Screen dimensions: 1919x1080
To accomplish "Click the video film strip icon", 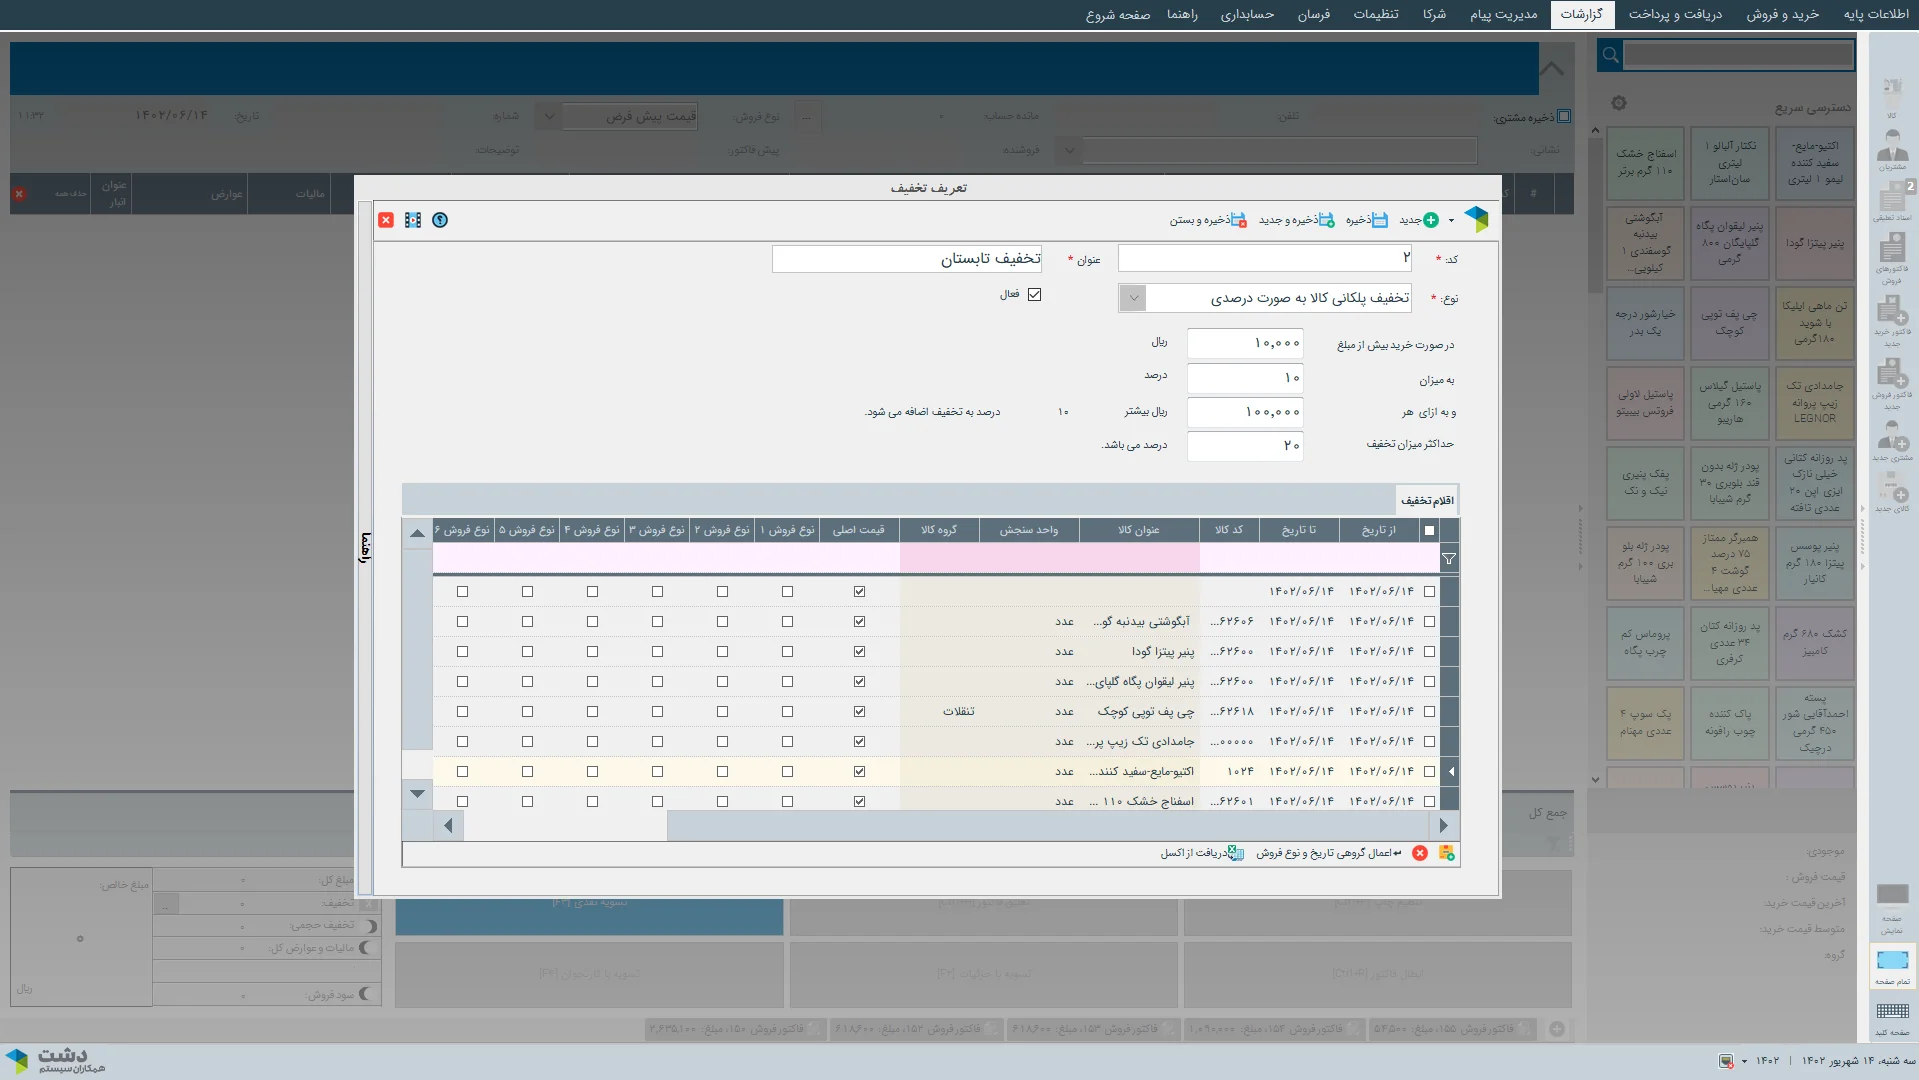I will pos(413,220).
